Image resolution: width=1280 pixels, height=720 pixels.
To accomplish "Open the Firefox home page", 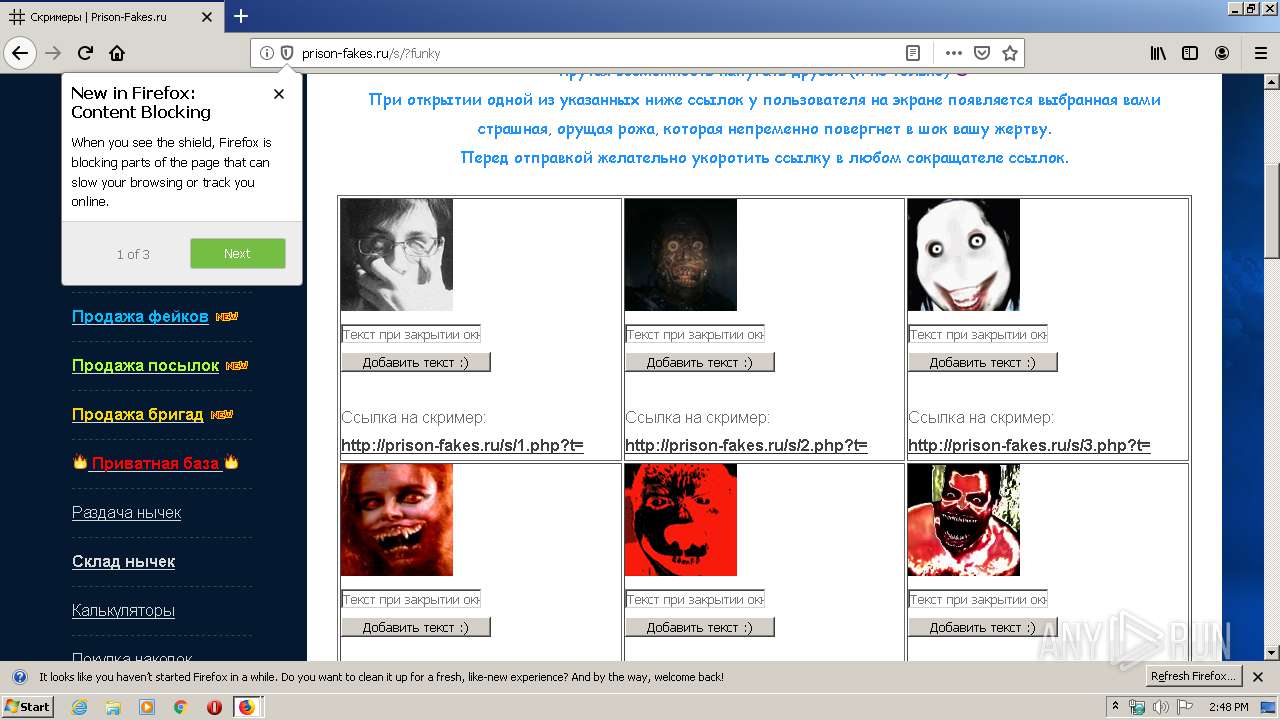I will [x=117, y=53].
